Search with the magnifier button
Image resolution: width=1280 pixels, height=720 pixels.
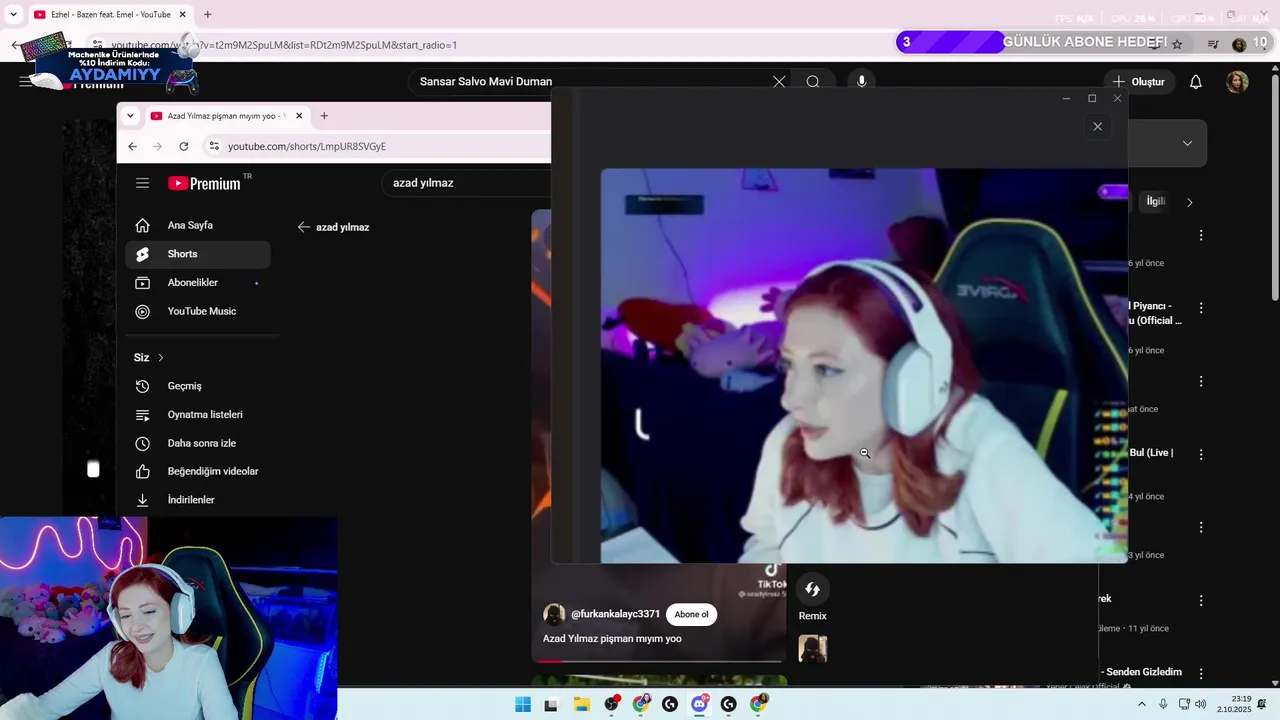click(x=813, y=82)
